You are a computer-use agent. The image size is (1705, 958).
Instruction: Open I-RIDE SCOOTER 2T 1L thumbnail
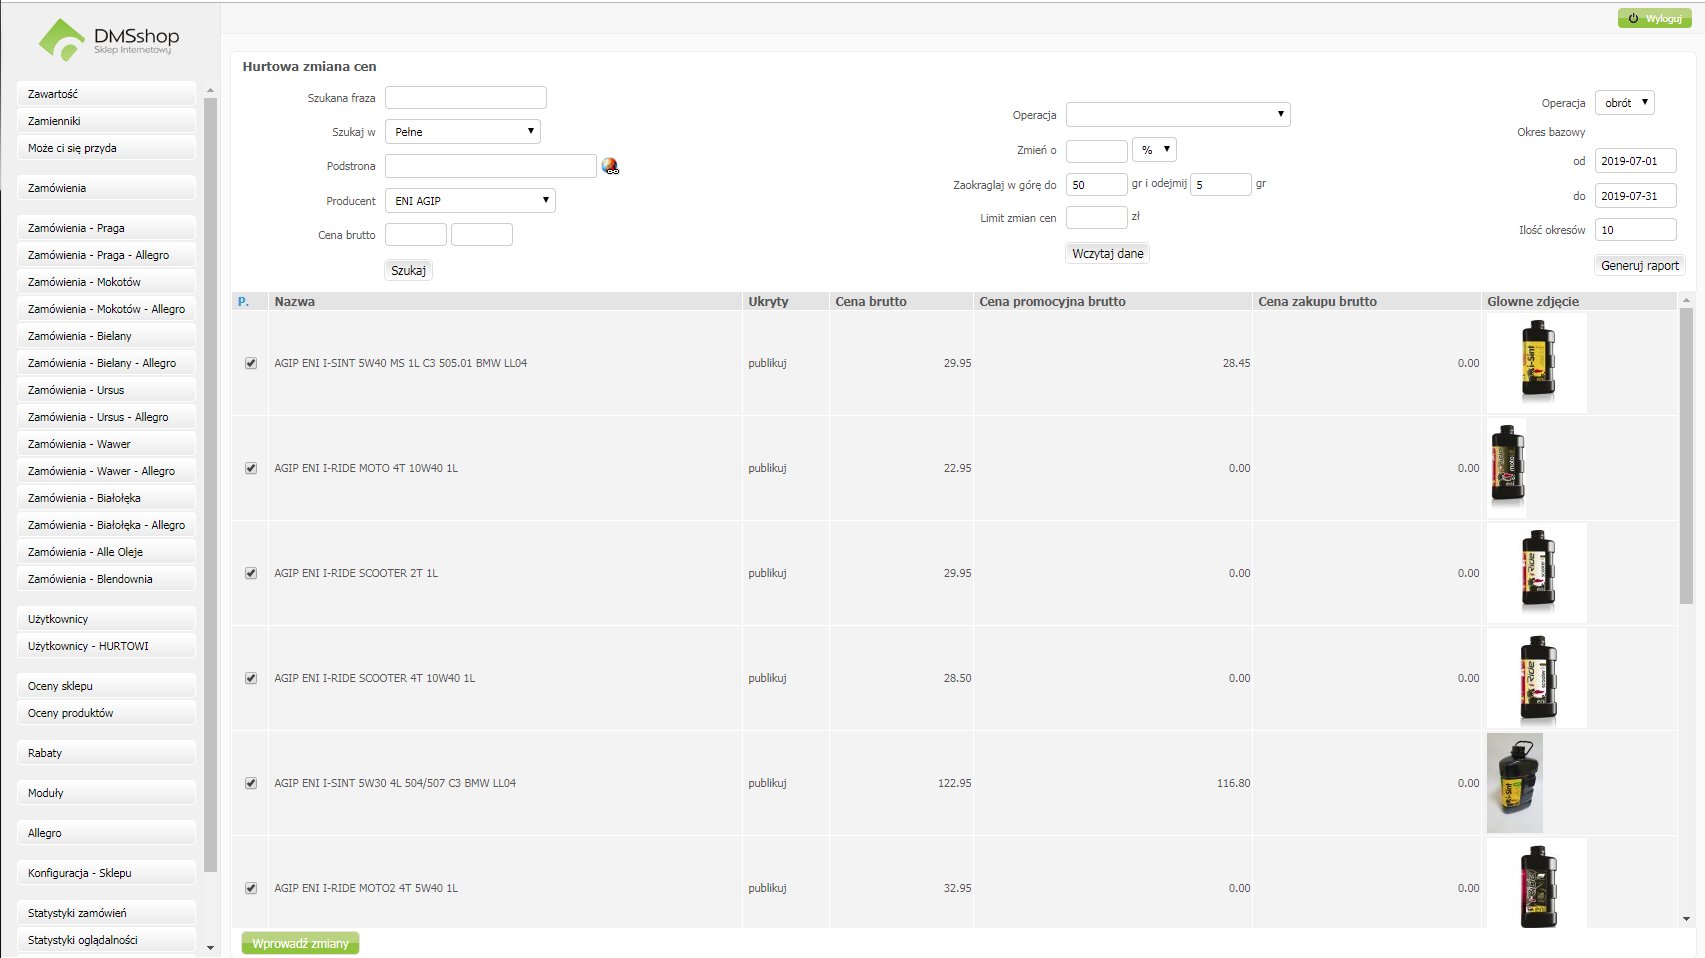pyautogui.click(x=1537, y=573)
